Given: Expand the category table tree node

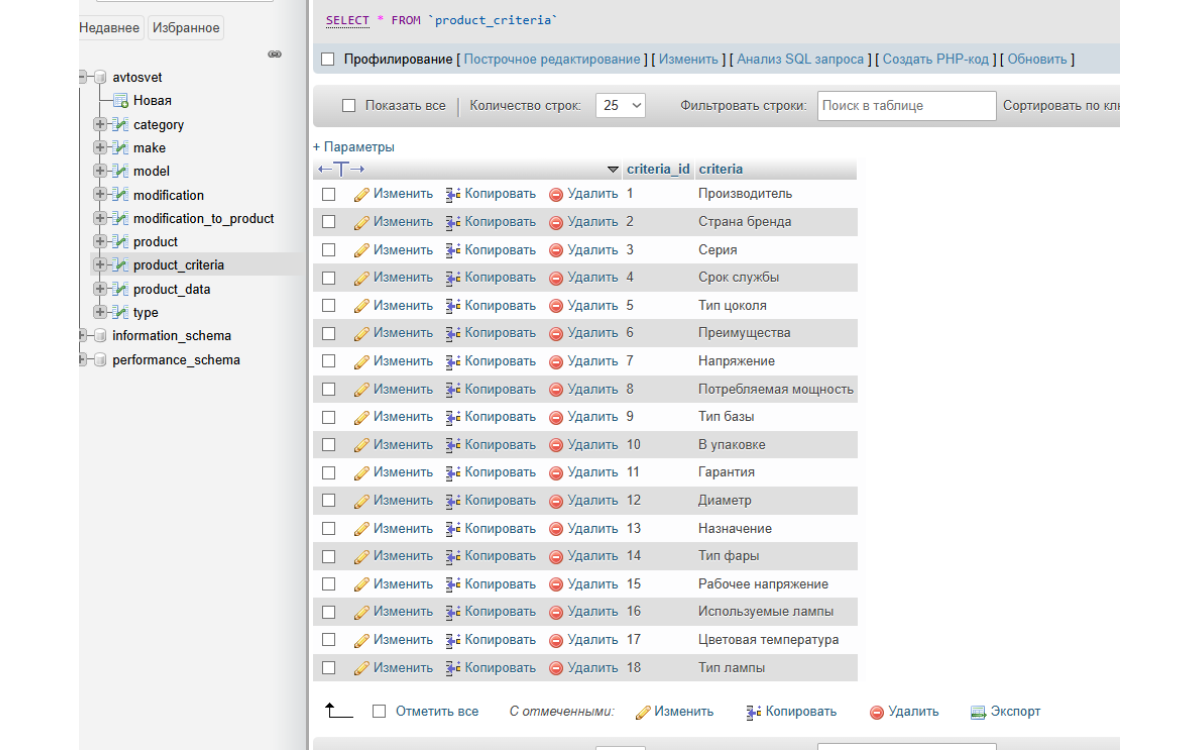Looking at the screenshot, I should (x=99, y=125).
